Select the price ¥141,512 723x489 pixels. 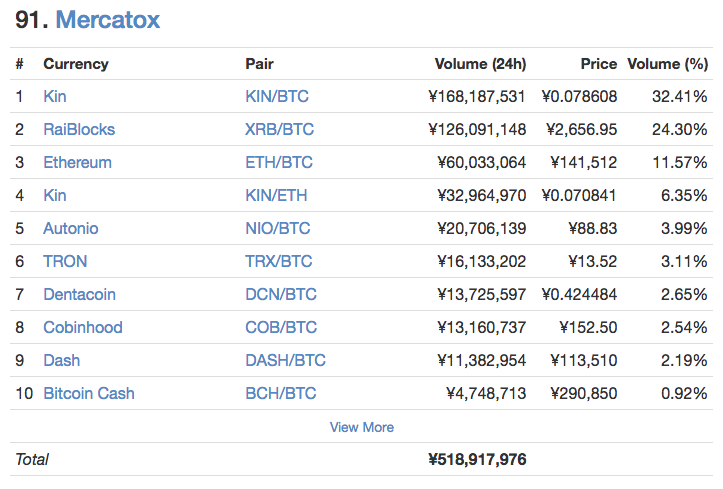point(584,163)
